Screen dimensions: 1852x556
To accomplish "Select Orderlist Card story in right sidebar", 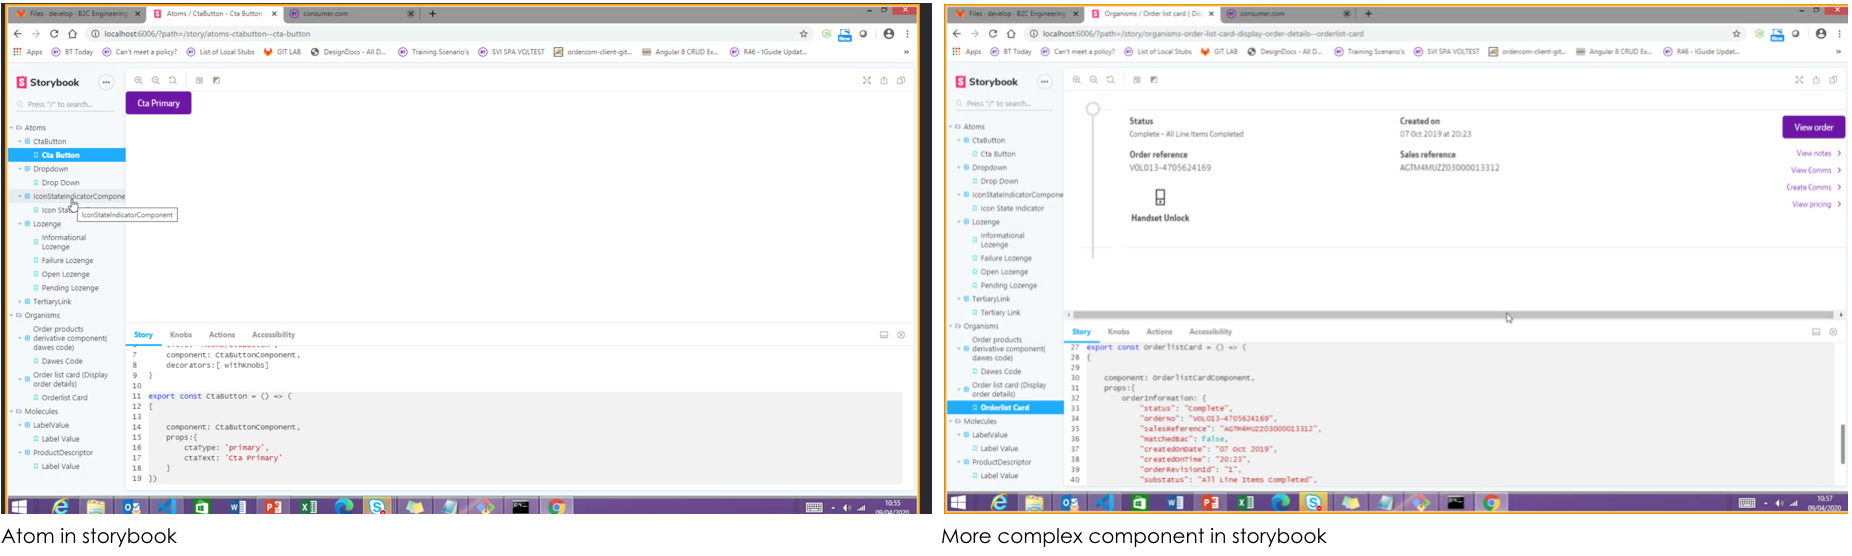I will [1004, 408].
